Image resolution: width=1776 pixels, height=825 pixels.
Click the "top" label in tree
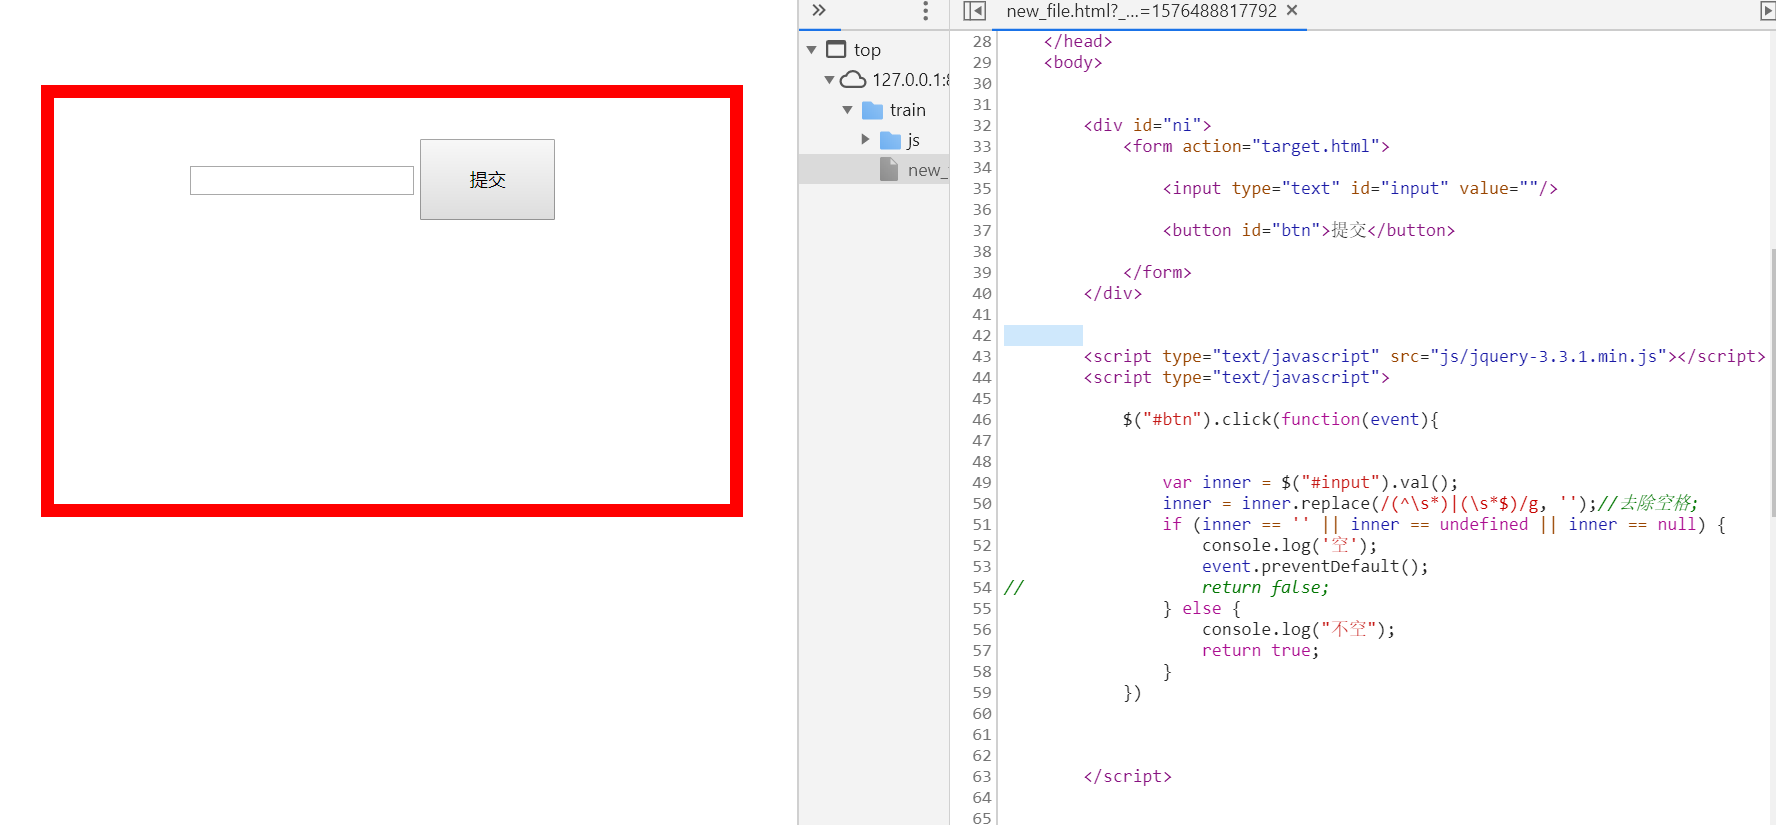pyautogui.click(x=867, y=50)
